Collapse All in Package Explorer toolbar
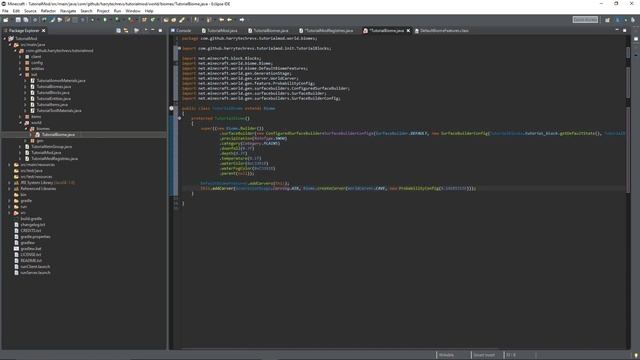640x360 pixels. [x=118, y=31]
